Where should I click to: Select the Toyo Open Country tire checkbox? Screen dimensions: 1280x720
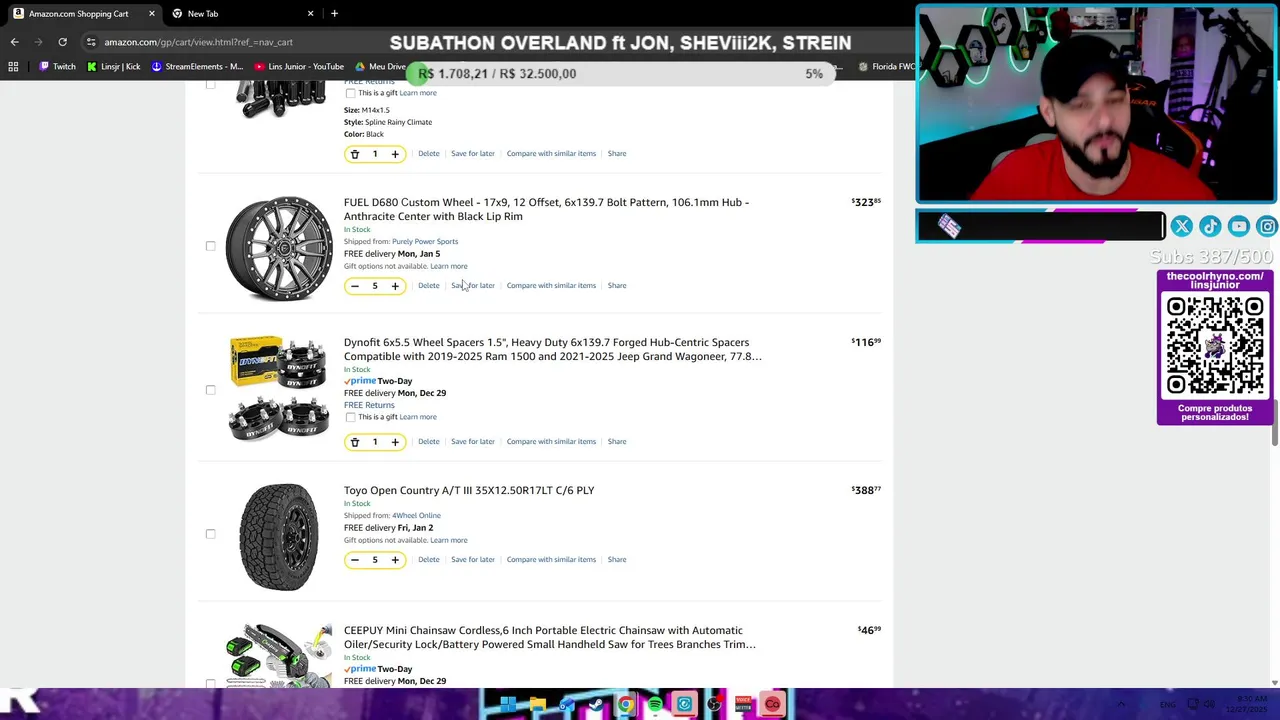pos(210,534)
